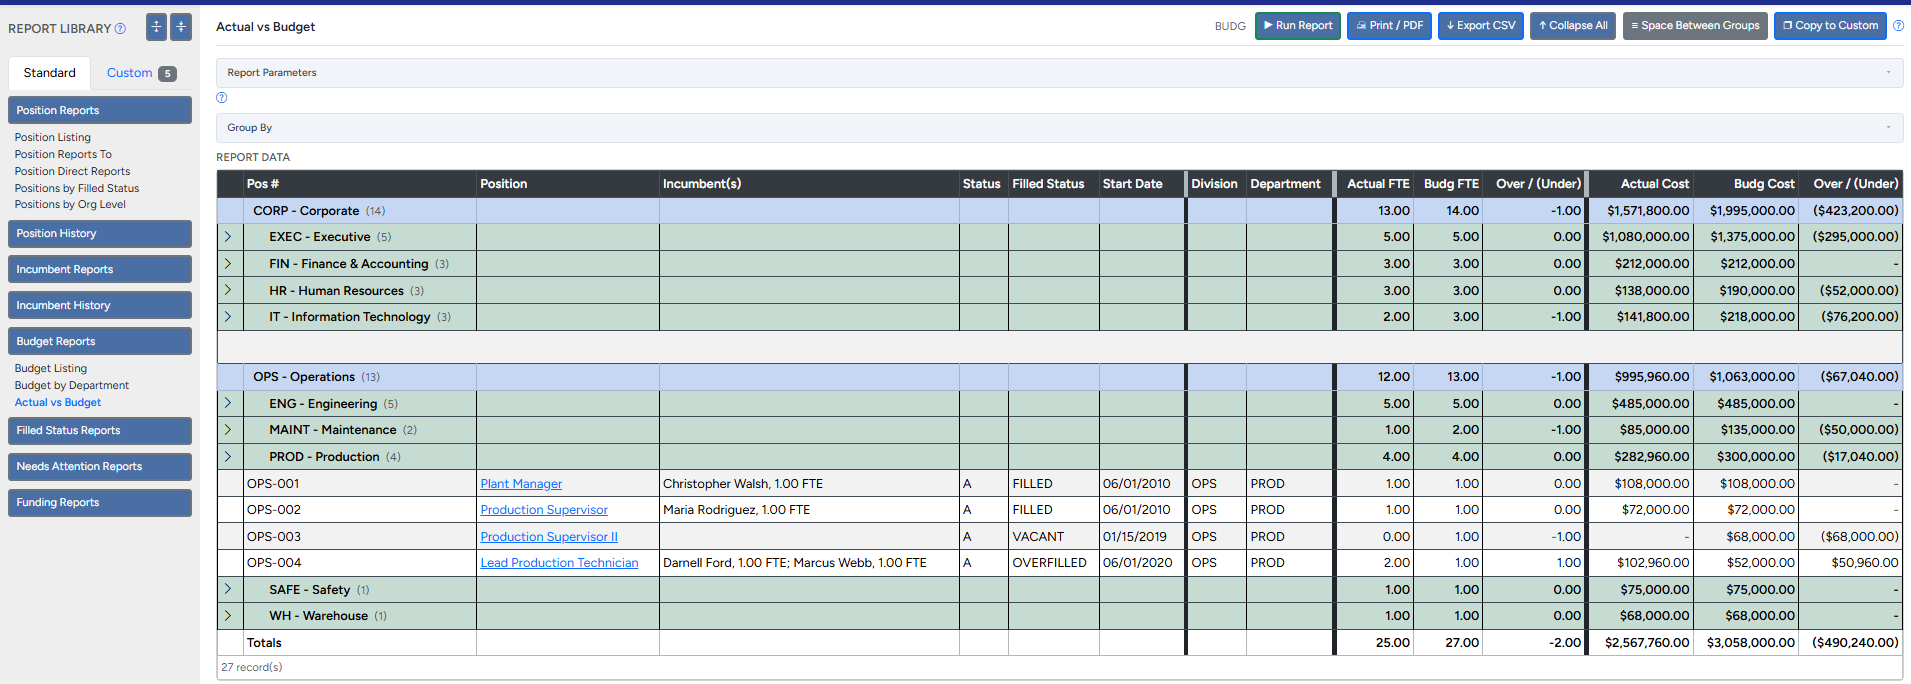Expand the ENG - Engineering group row
The height and width of the screenshot is (684, 1911).
[228, 404]
